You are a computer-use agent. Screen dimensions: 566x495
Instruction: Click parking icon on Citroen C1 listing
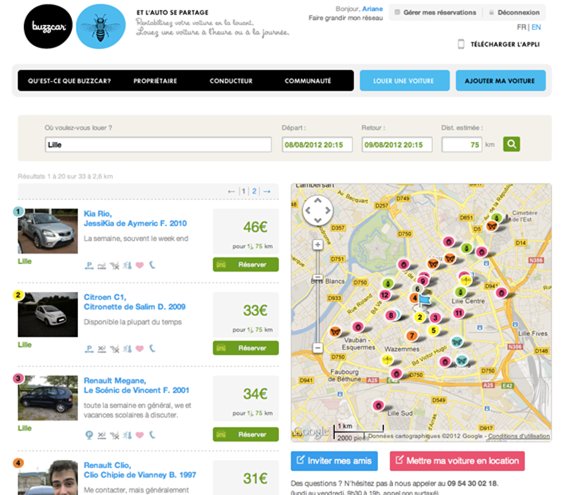[x=89, y=349]
